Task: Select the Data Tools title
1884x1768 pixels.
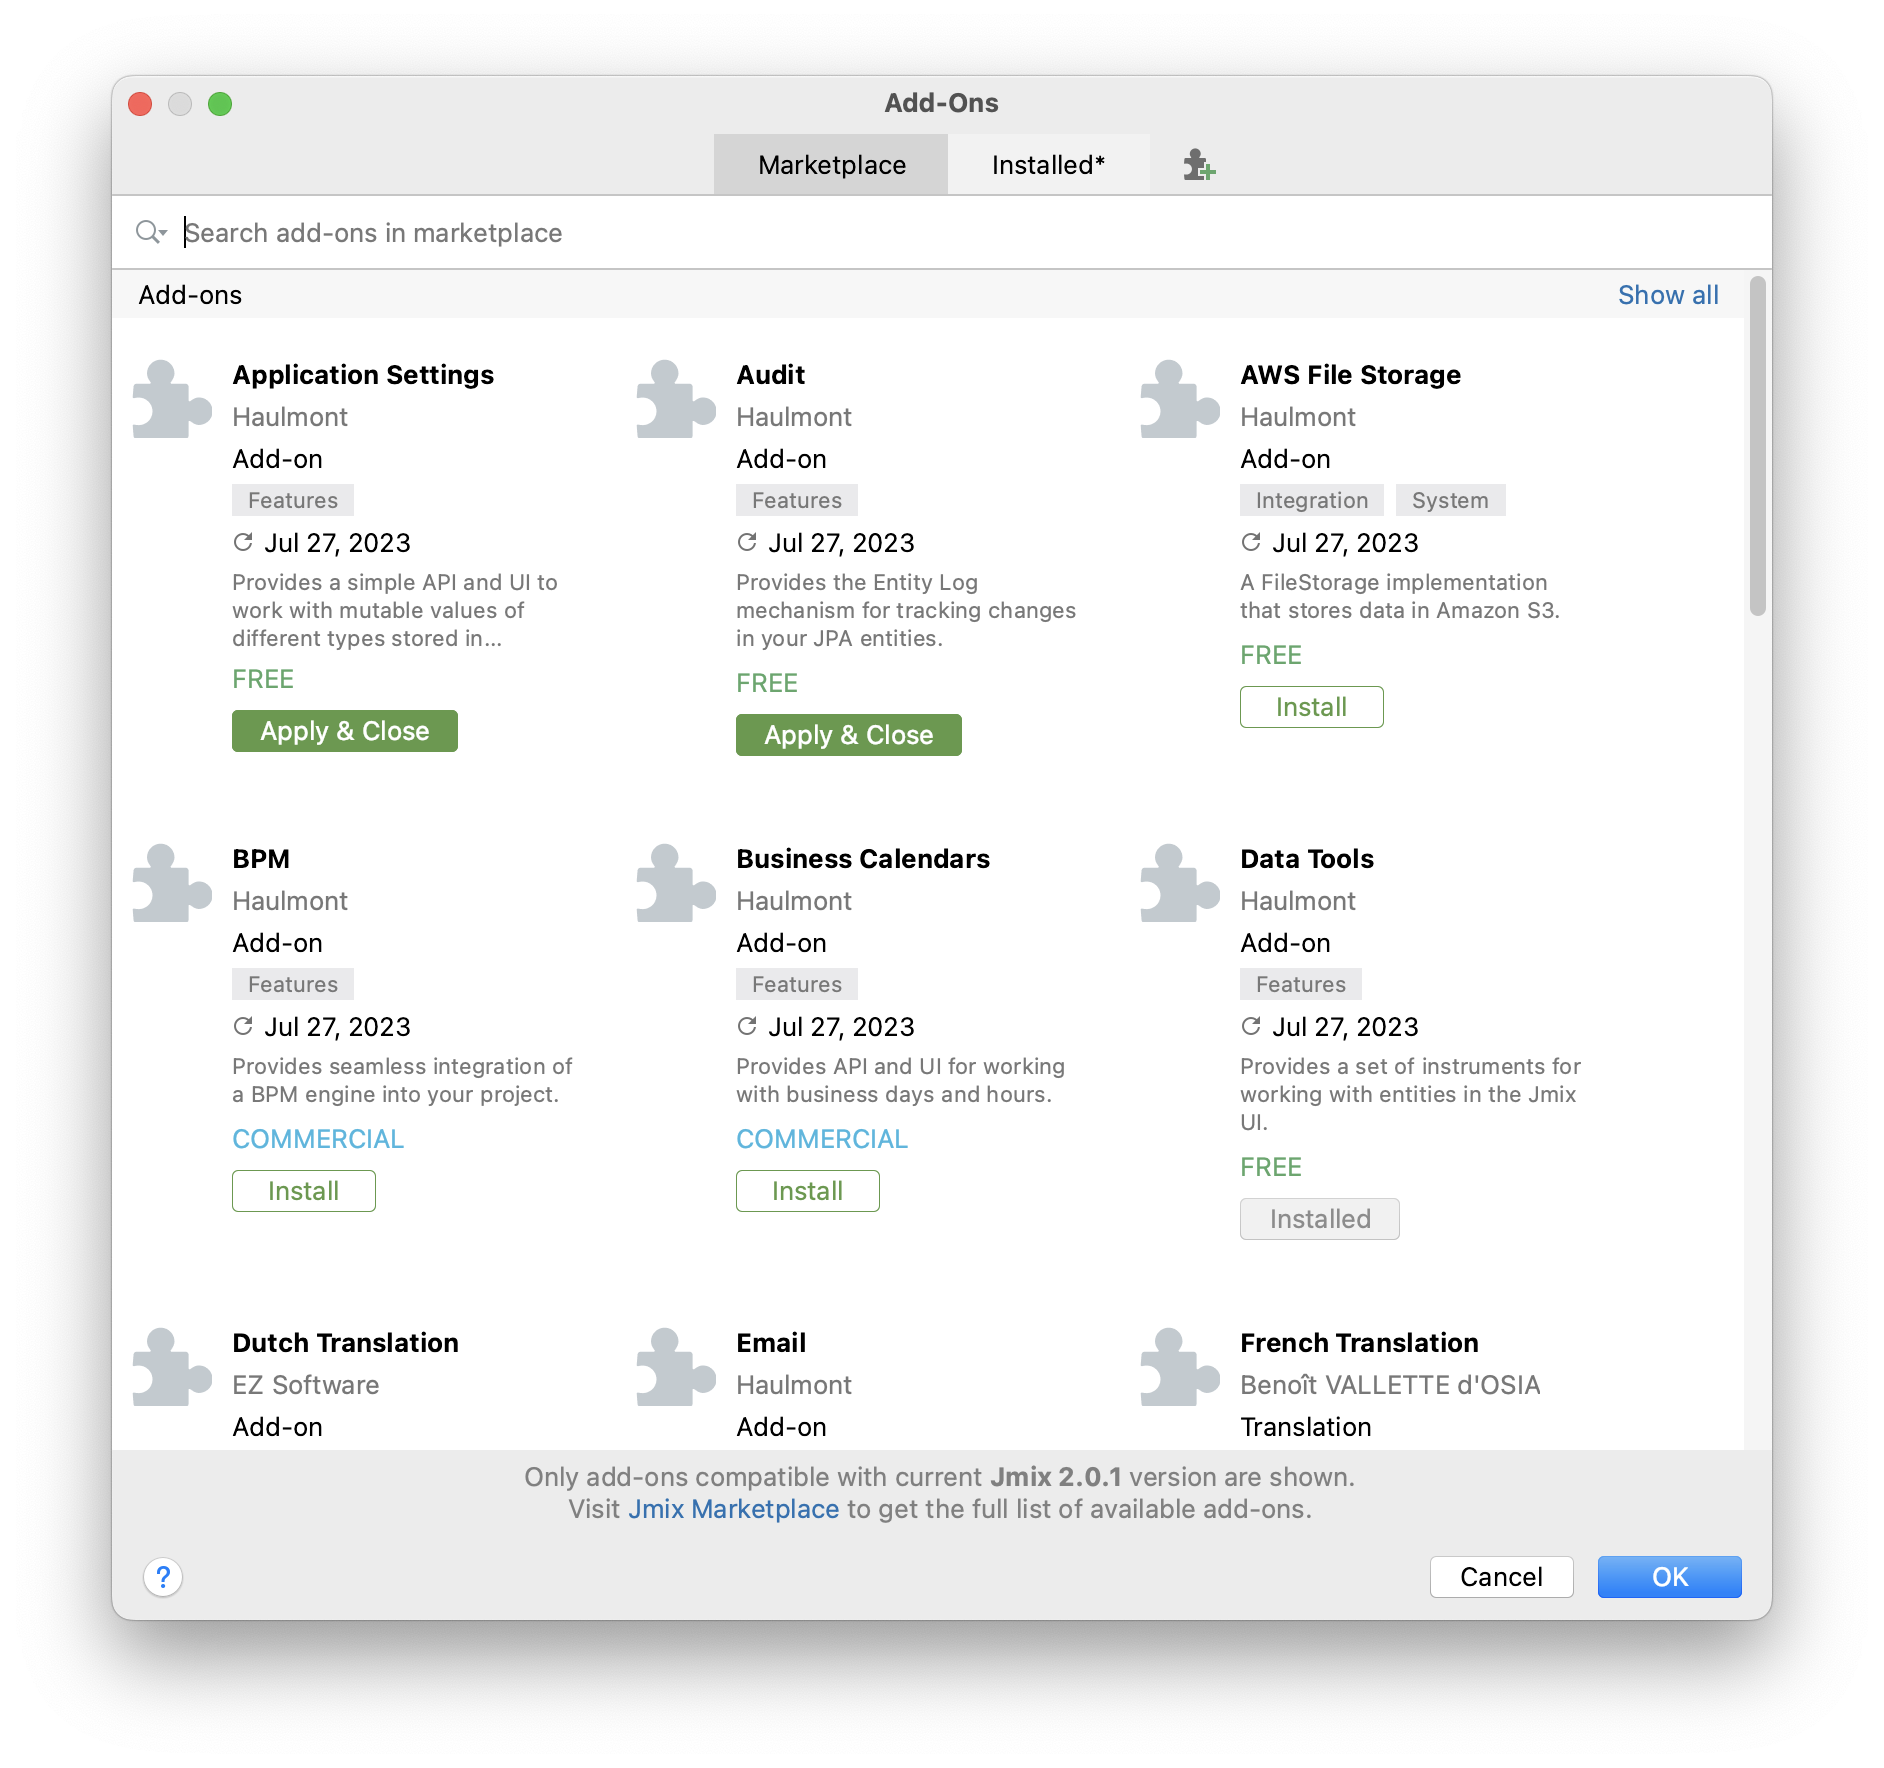Action: pyautogui.click(x=1307, y=859)
